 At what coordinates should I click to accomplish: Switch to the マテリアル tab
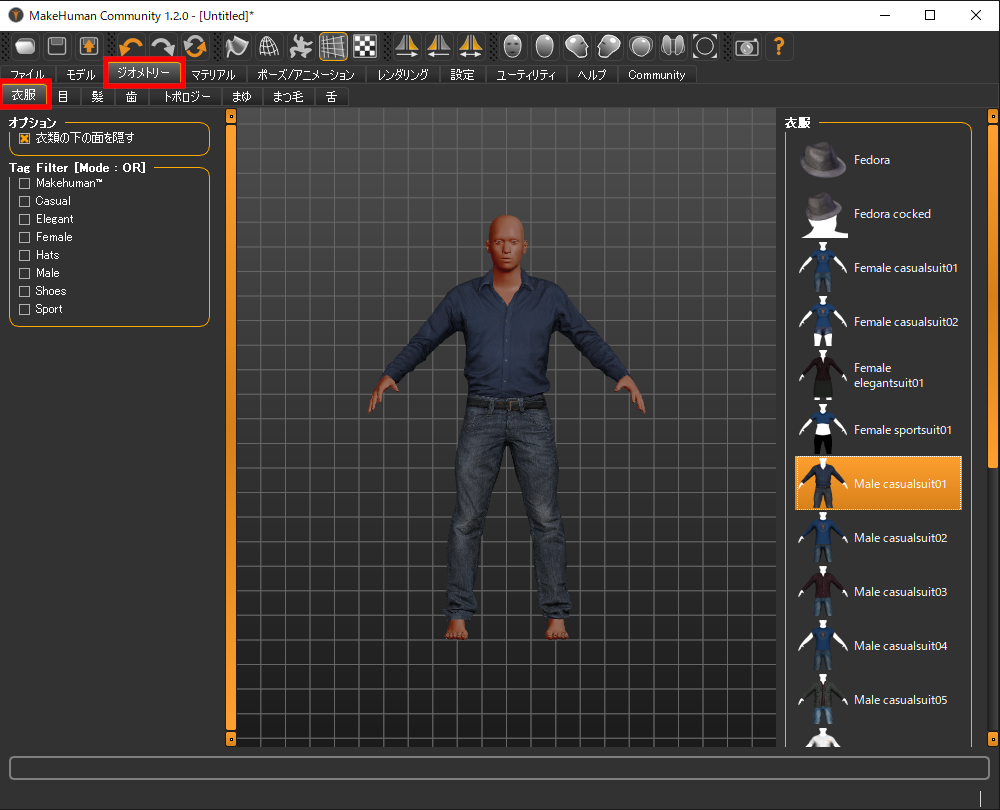pyautogui.click(x=213, y=75)
